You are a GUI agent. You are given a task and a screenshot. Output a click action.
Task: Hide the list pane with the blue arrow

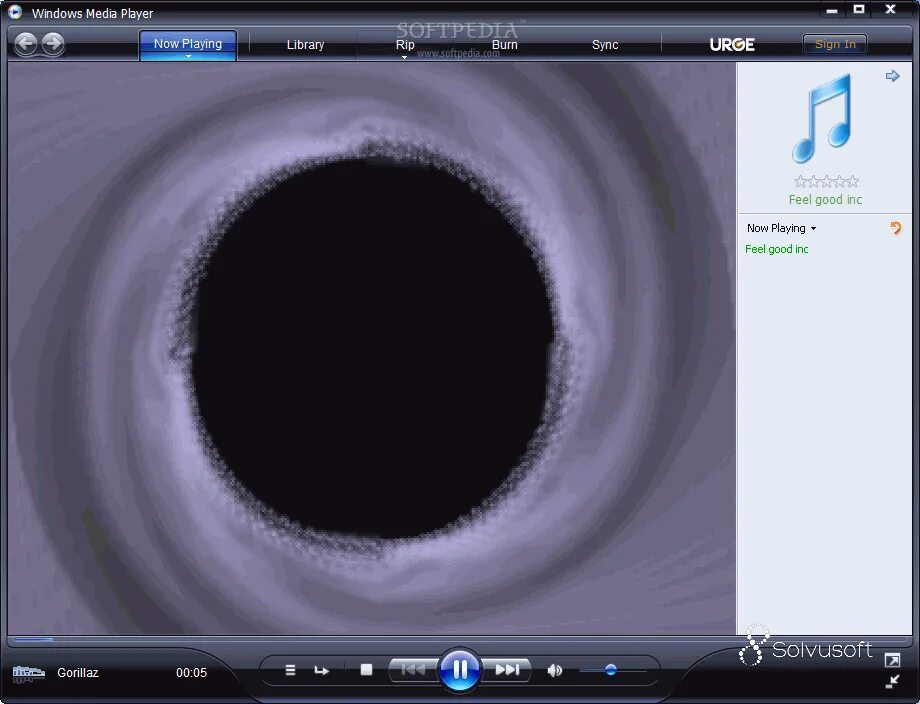(x=892, y=76)
